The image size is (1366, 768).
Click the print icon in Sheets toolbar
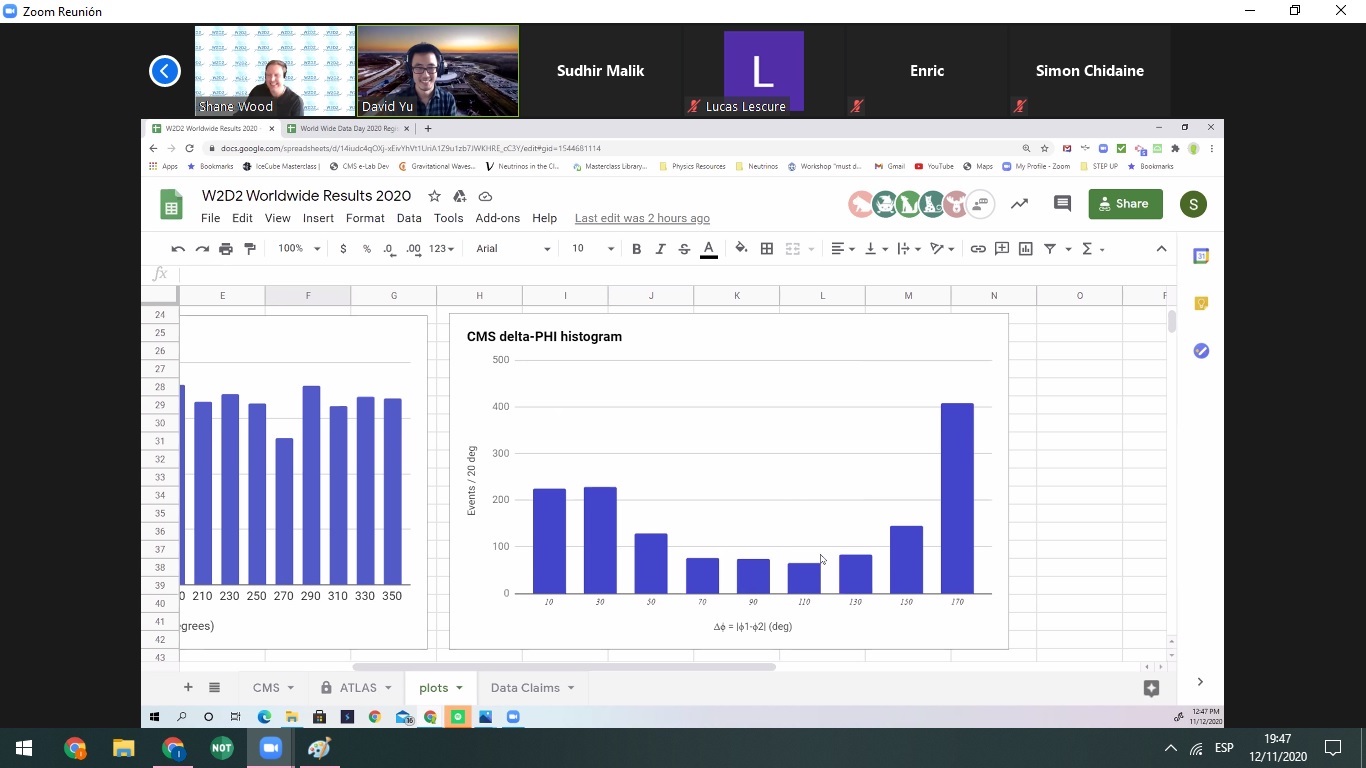[x=226, y=249]
